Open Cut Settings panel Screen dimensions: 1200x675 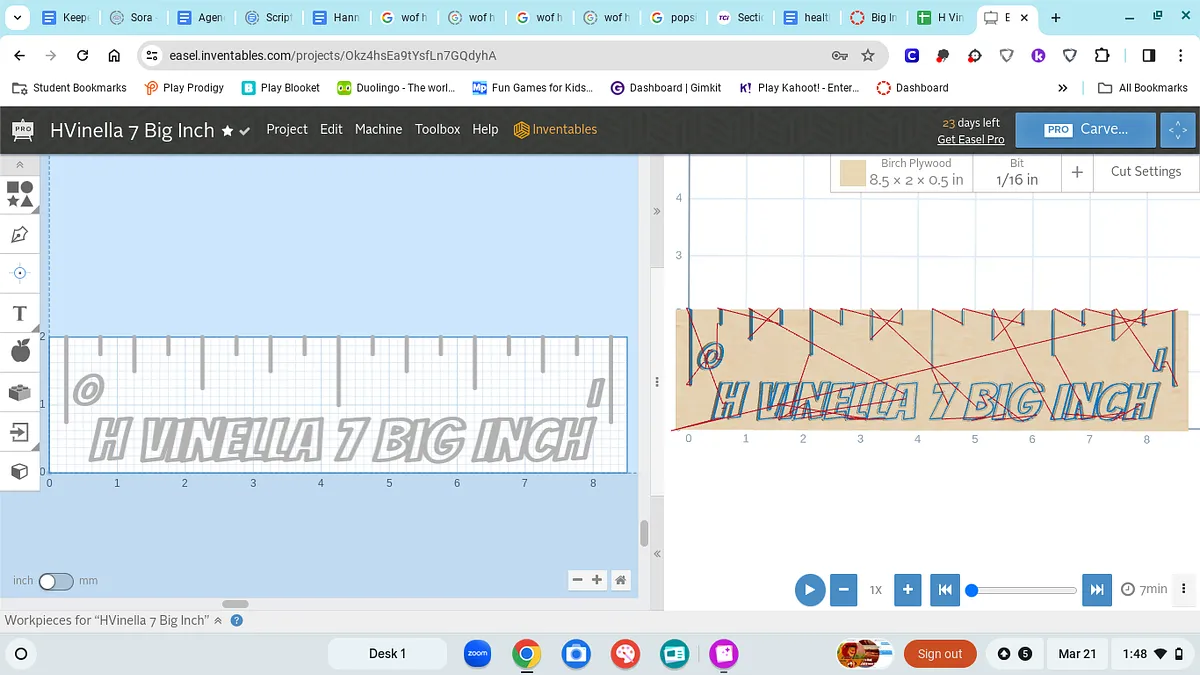pyautogui.click(x=1145, y=172)
